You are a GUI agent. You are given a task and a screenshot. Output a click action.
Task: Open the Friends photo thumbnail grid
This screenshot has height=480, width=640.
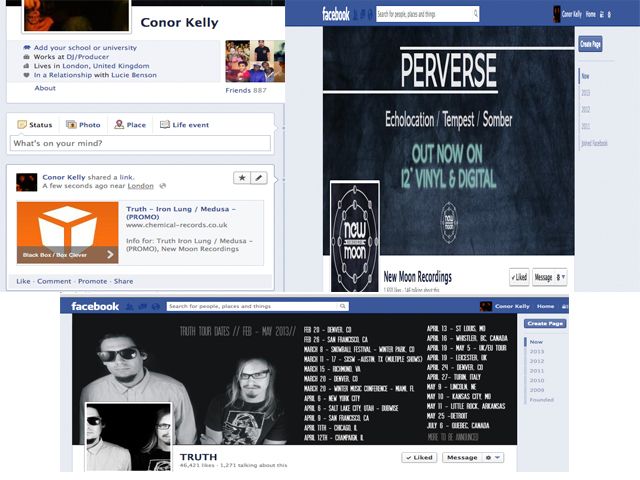[x=255, y=61]
